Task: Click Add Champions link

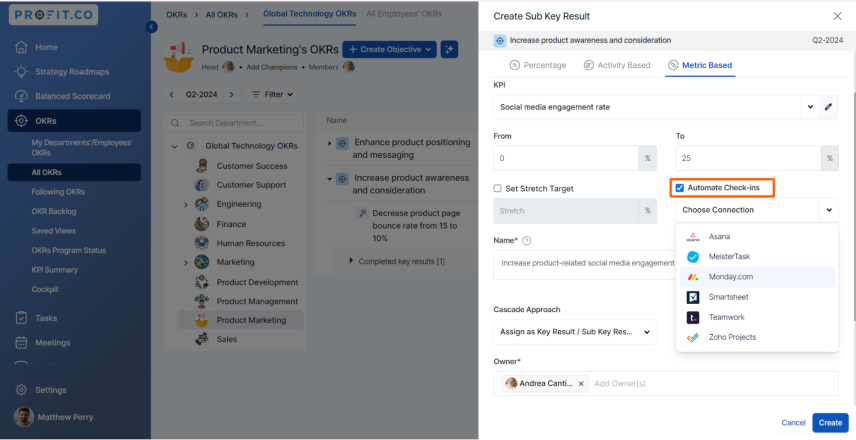Action: 272,67
